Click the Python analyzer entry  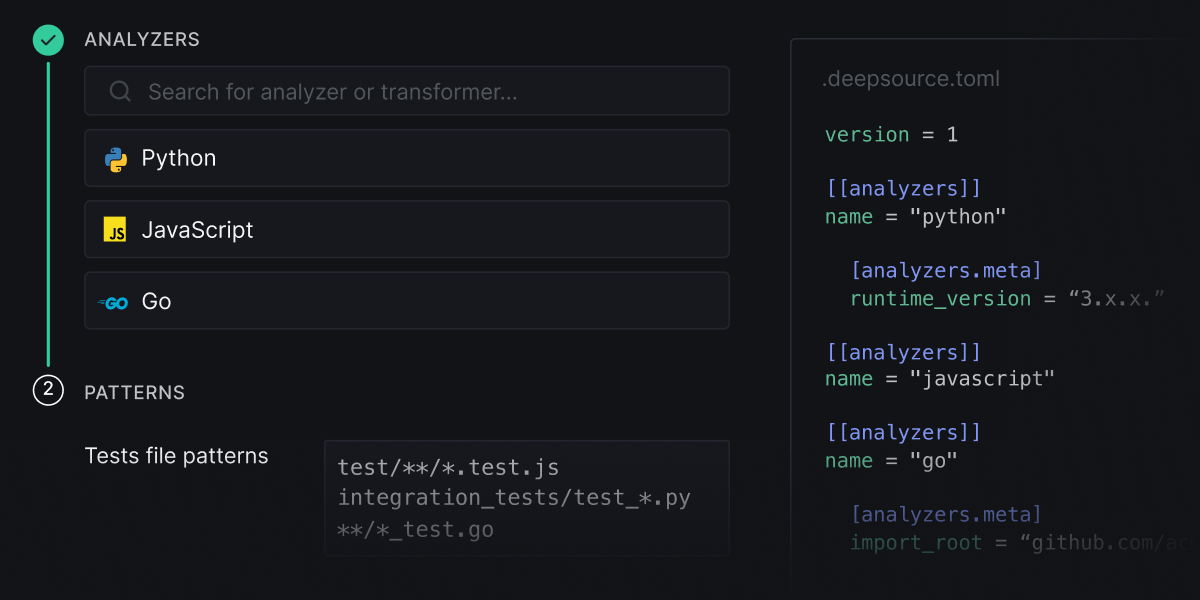pyautogui.click(x=406, y=157)
